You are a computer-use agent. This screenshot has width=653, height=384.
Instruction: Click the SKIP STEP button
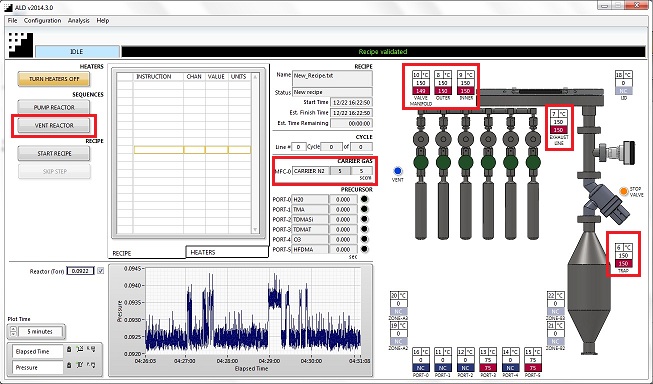coord(54,171)
